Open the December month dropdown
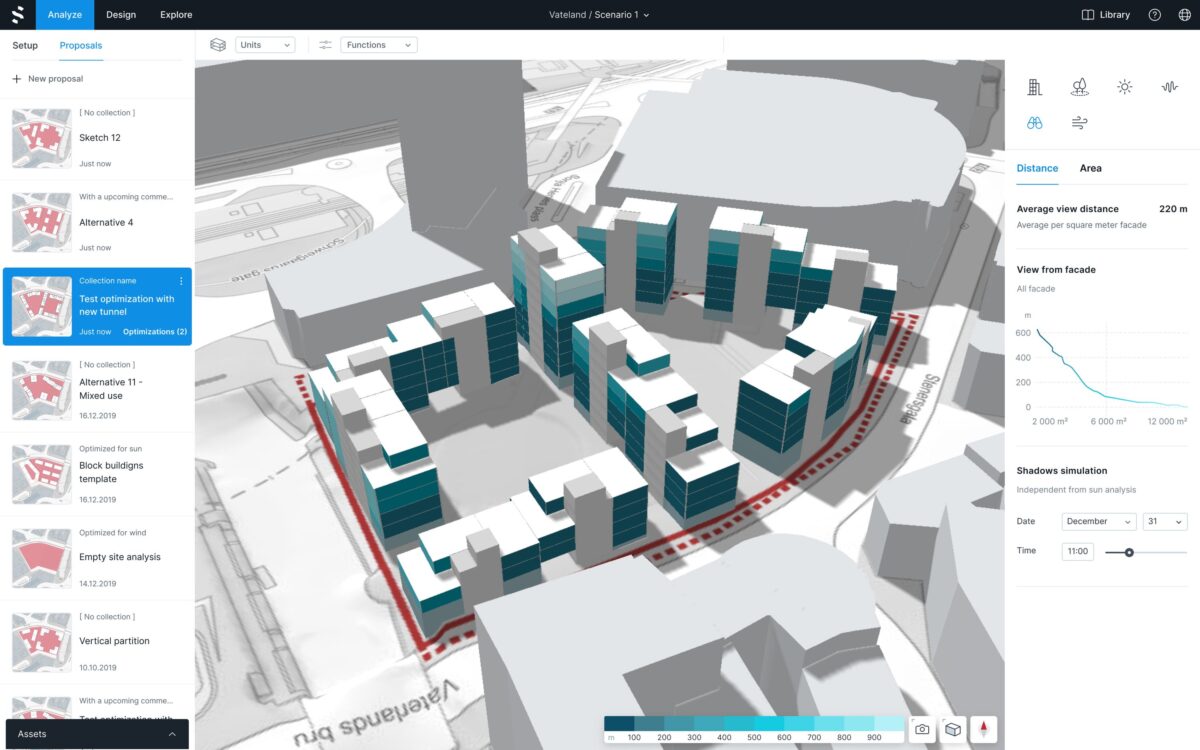The width and height of the screenshot is (1200, 750). [x=1099, y=521]
